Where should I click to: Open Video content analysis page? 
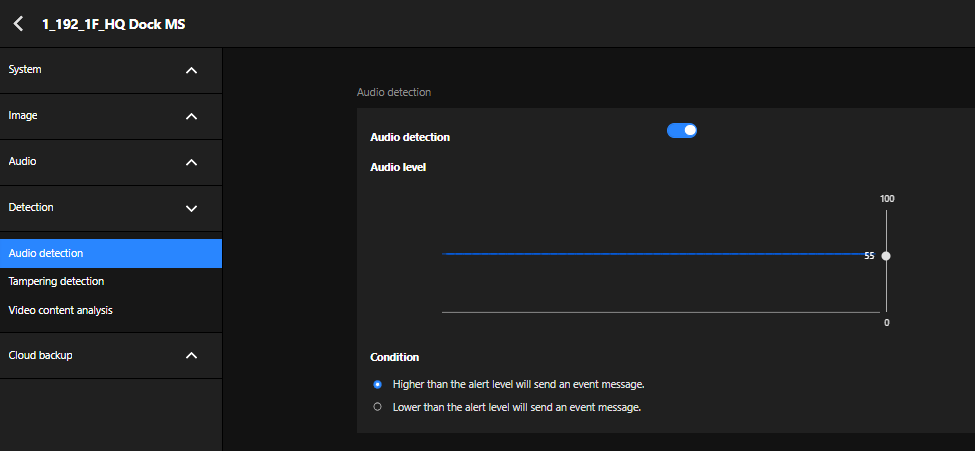[60, 310]
